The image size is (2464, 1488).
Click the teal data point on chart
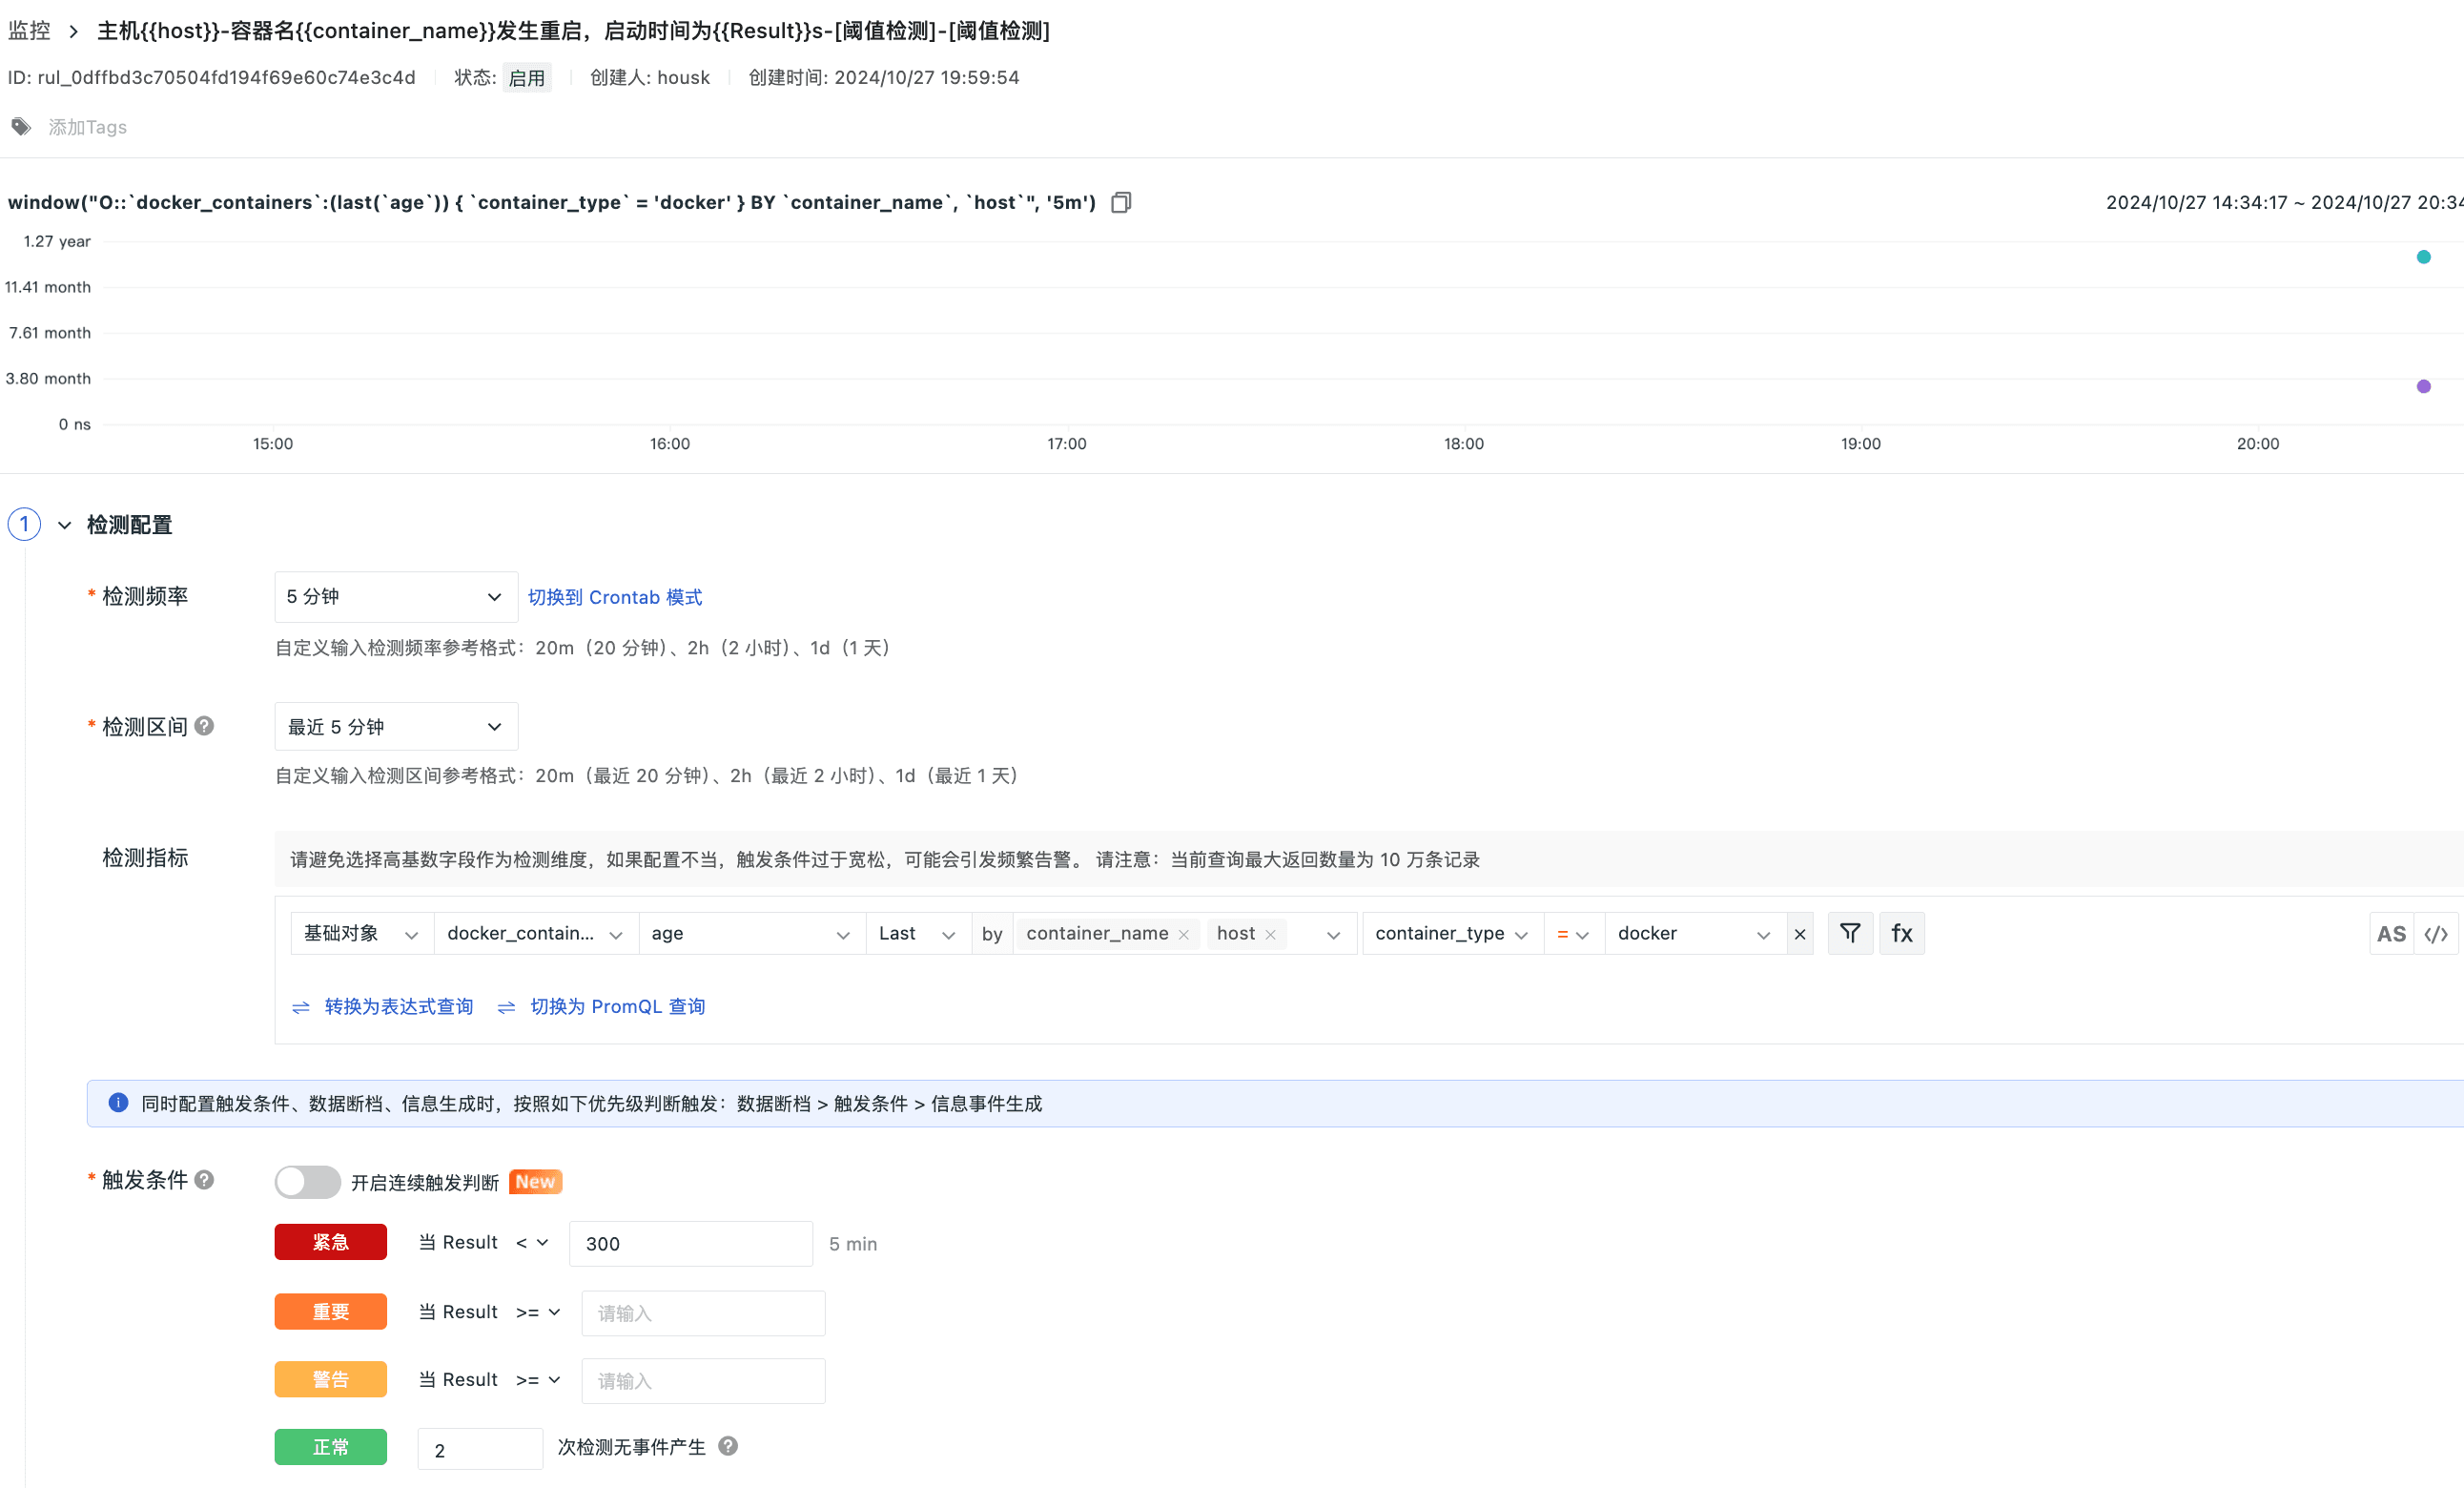[x=2423, y=257]
